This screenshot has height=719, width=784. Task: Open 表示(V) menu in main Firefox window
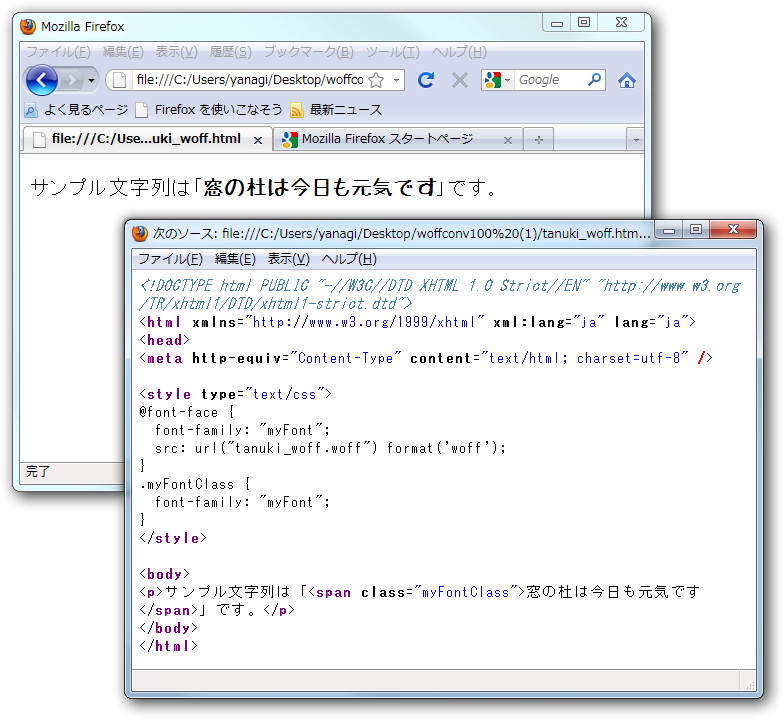(176, 52)
